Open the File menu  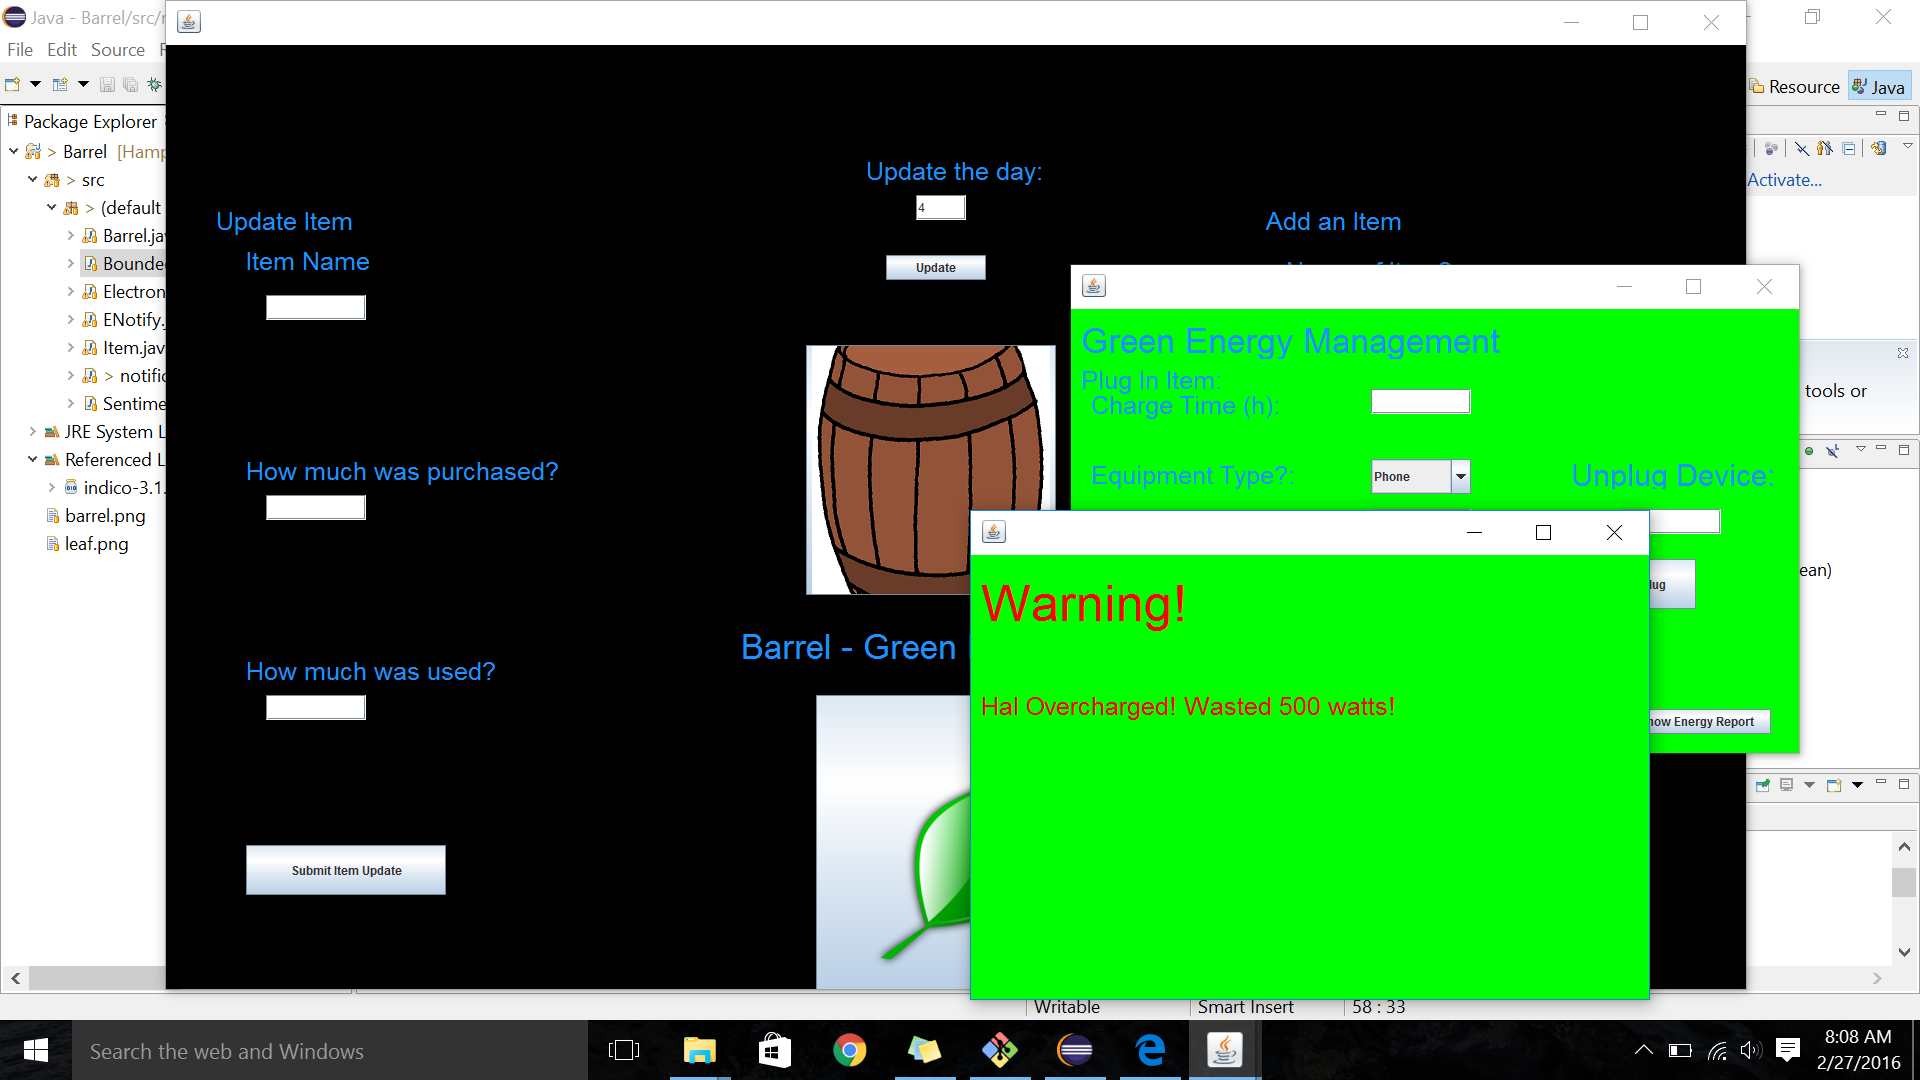coord(19,50)
